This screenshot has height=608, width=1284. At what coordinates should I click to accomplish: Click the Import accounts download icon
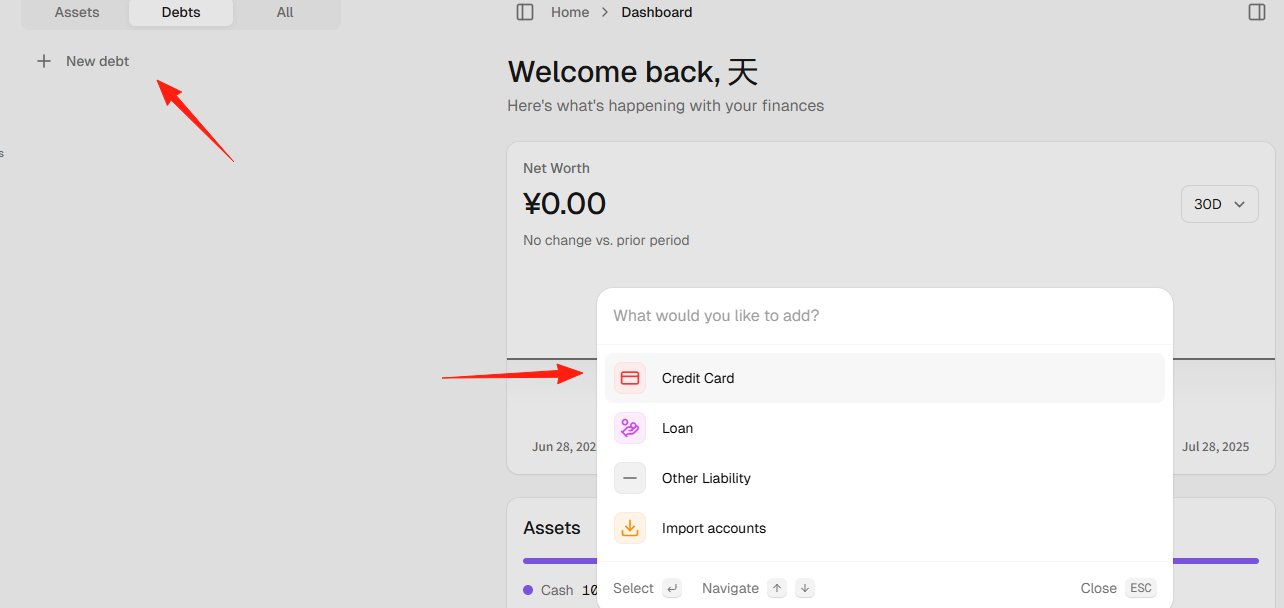630,528
